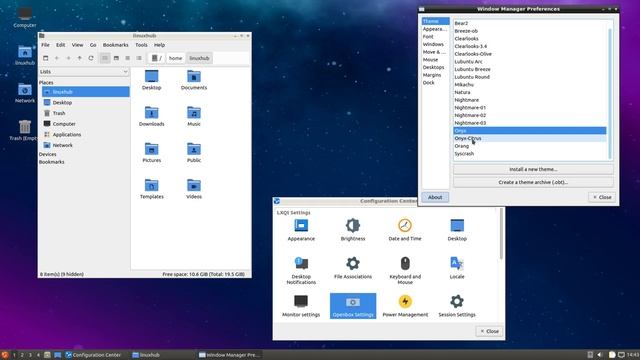Click the Go Up arrow in file manager toolbar
This screenshot has width=640, height=360.
80,58
